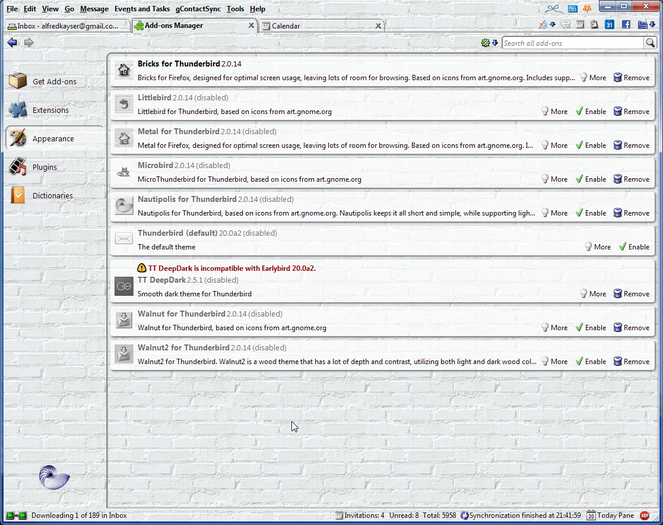This screenshot has width=663, height=525.
Task: Enable Metal for Thunderbird theme
Action: (x=591, y=145)
